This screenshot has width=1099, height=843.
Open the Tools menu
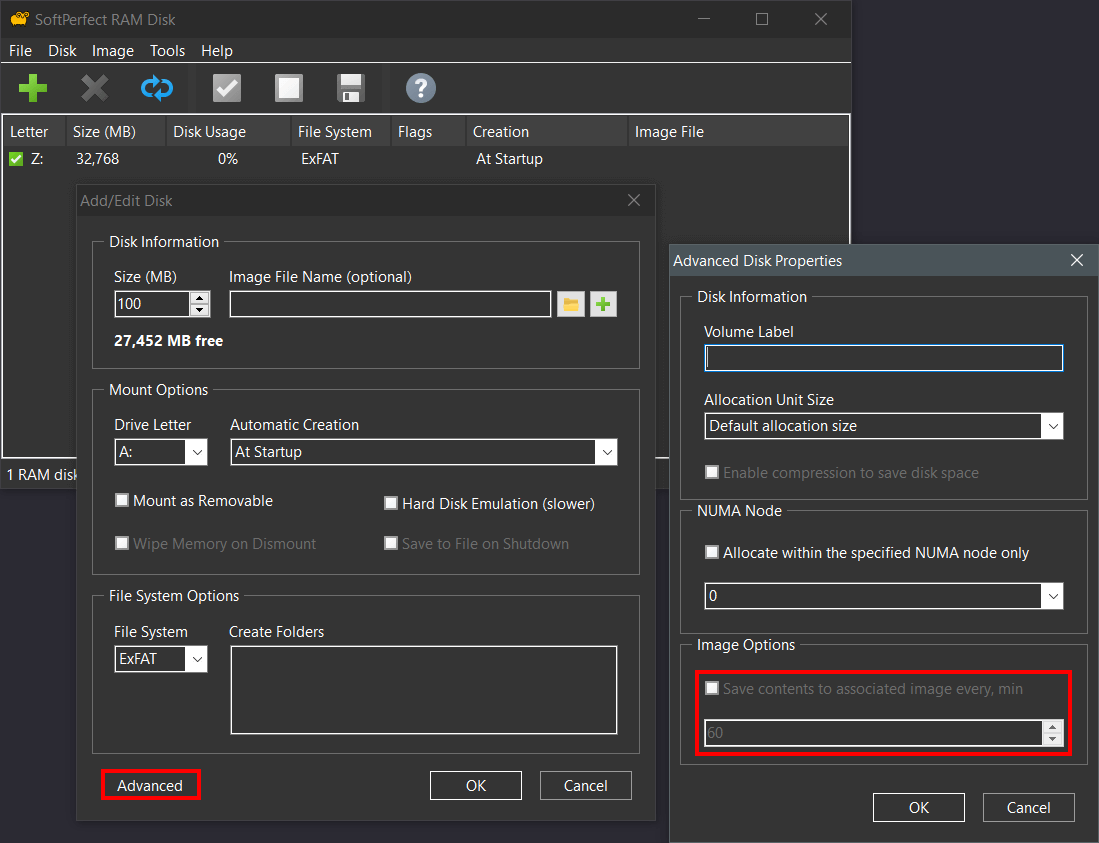[x=168, y=50]
